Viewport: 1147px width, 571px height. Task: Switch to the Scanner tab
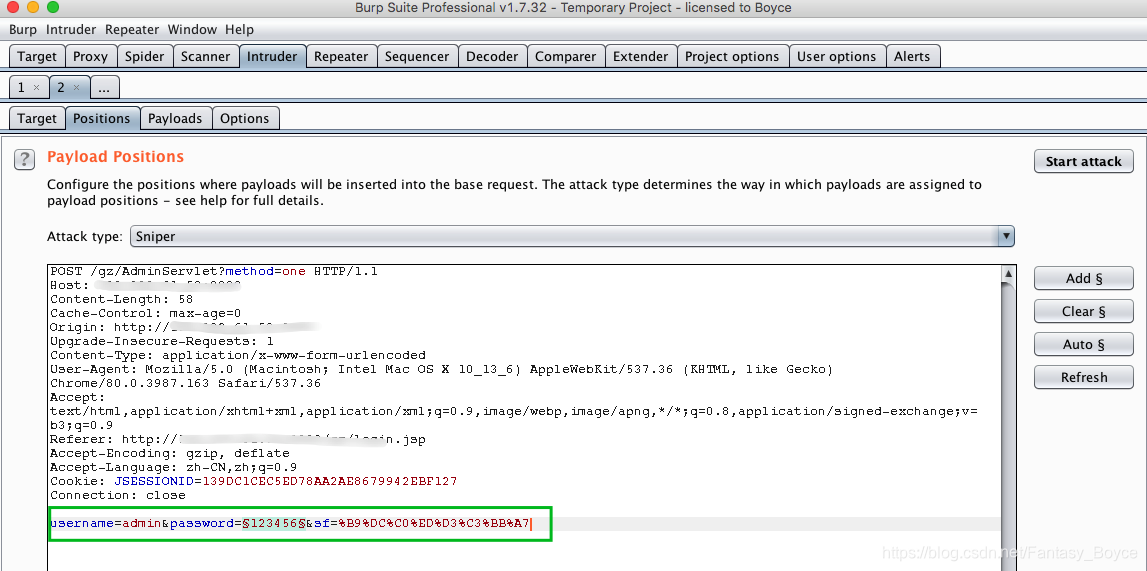coord(206,56)
